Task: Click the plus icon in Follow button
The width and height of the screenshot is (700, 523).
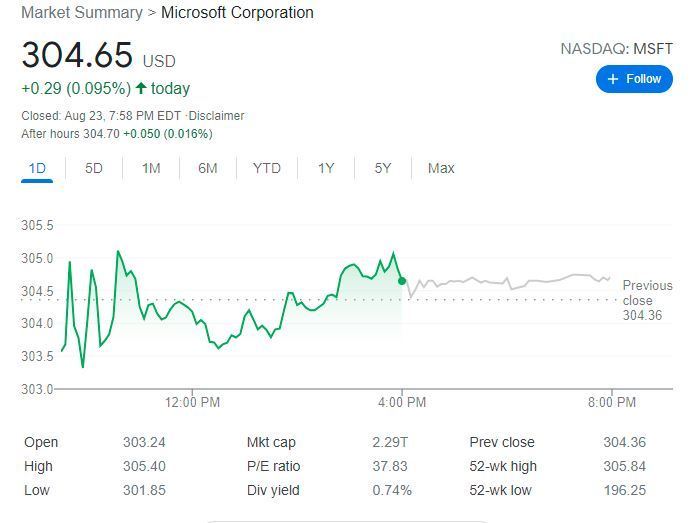Action: [613, 79]
